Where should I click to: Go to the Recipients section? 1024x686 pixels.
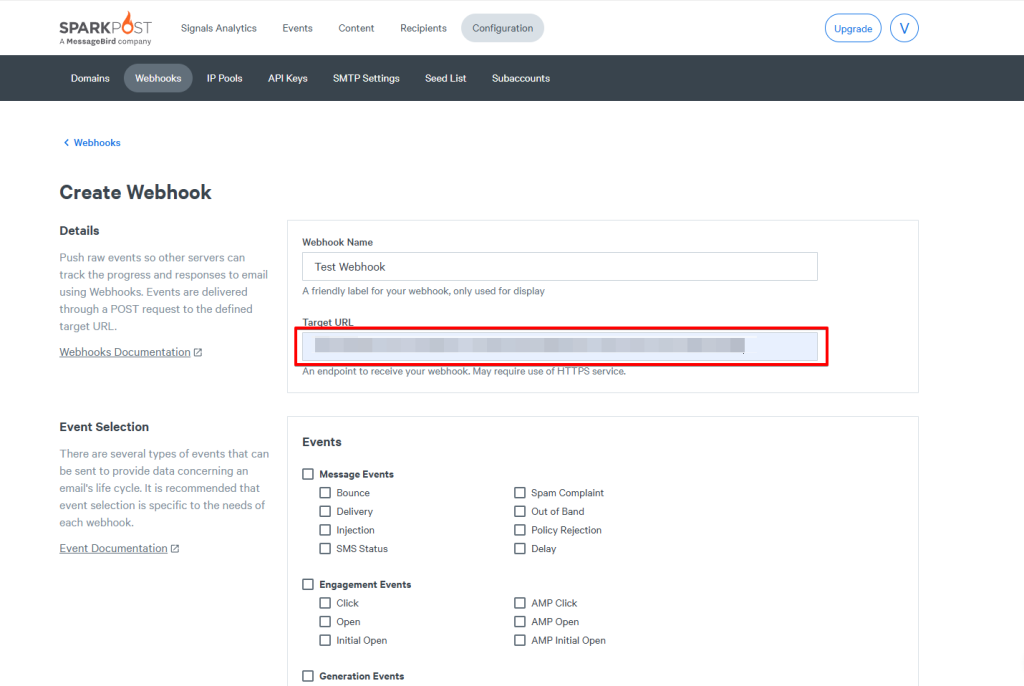(x=423, y=28)
